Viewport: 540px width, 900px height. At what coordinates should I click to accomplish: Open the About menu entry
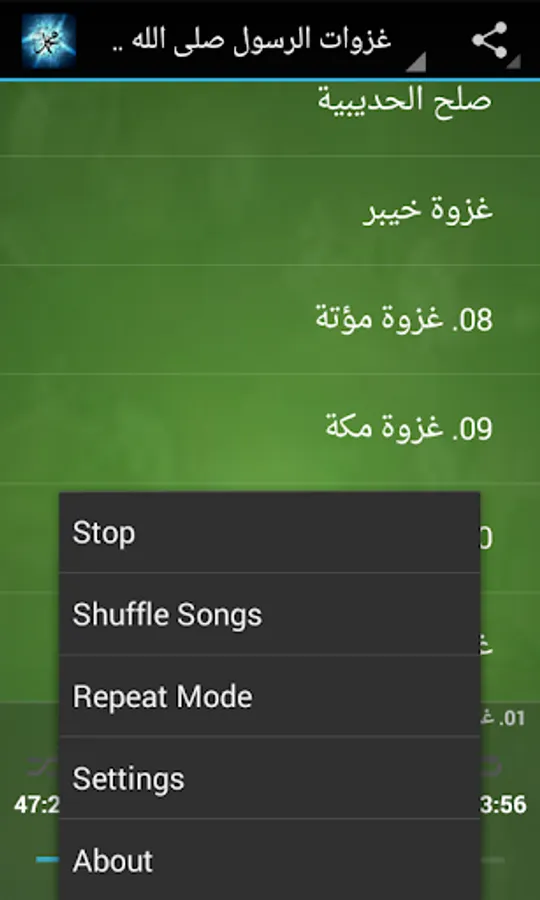tap(269, 860)
